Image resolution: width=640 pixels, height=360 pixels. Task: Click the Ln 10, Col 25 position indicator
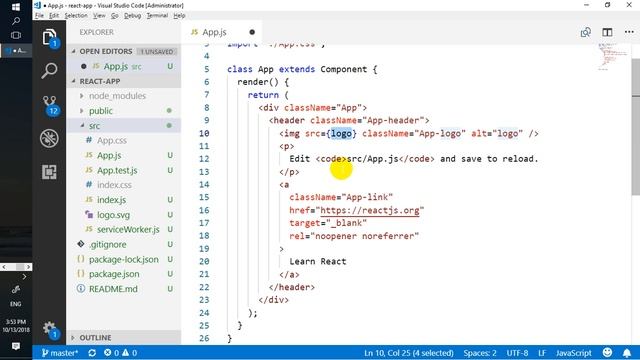409,353
